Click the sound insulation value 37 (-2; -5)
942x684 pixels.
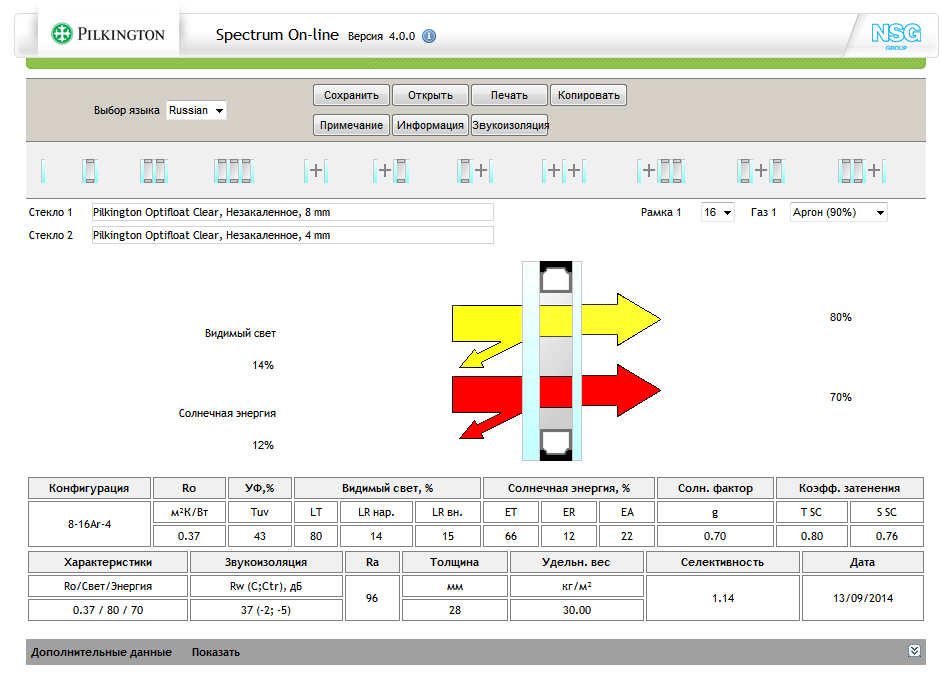(x=266, y=610)
